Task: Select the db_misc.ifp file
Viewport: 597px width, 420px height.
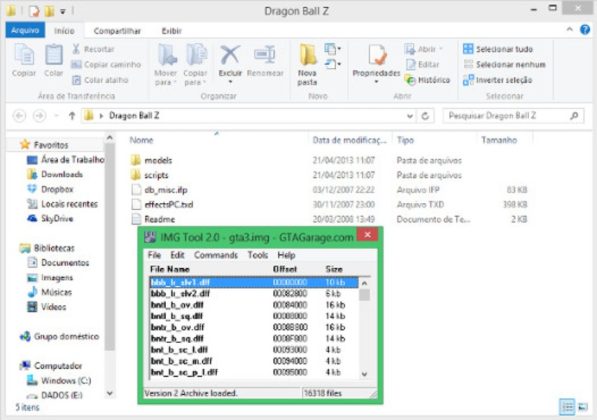Action: tap(159, 190)
